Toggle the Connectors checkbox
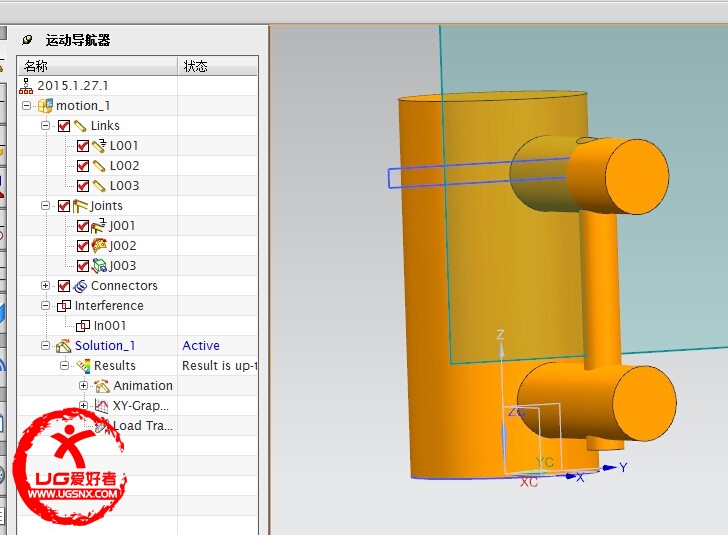The height and width of the screenshot is (535, 728). pos(64,286)
